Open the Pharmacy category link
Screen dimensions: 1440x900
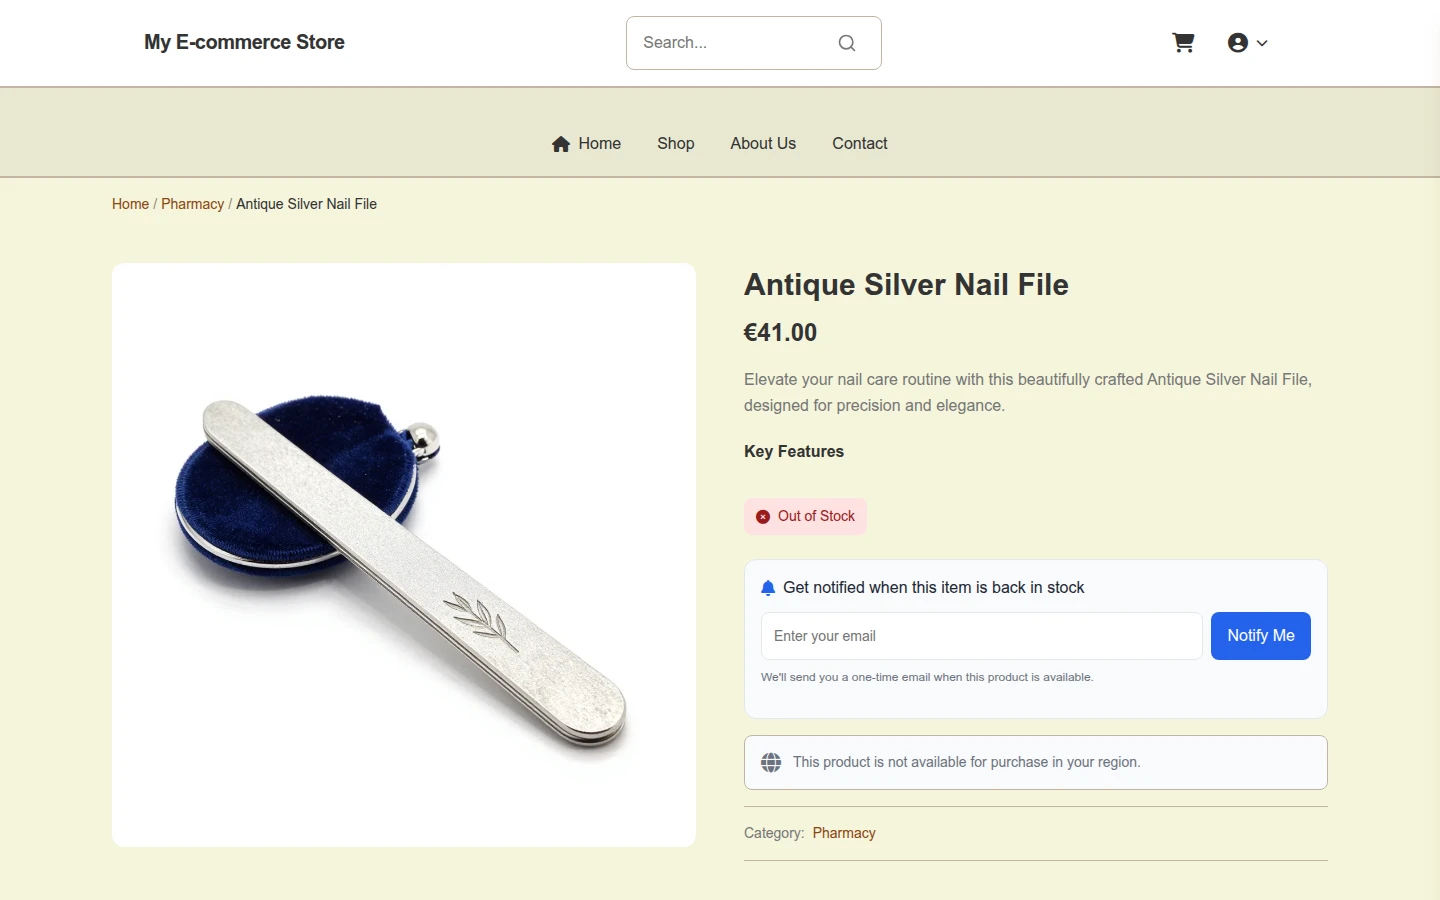(844, 833)
